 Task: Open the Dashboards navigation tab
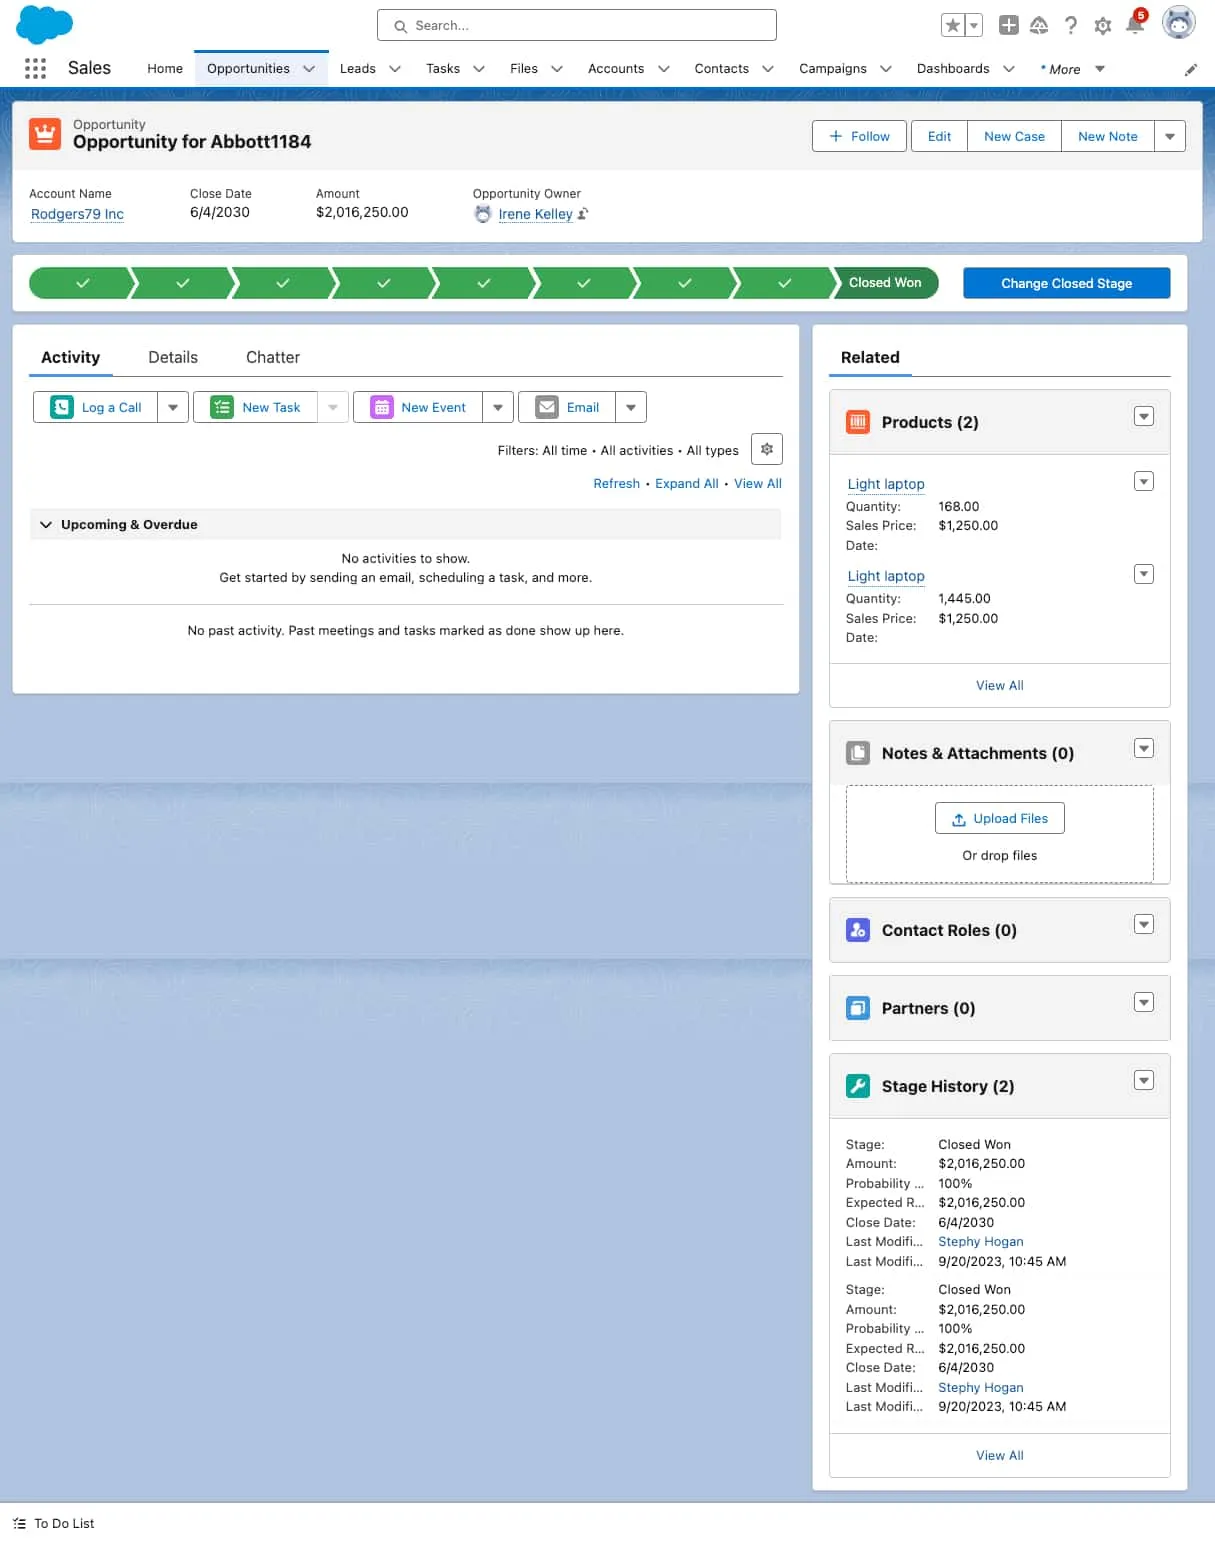click(953, 69)
